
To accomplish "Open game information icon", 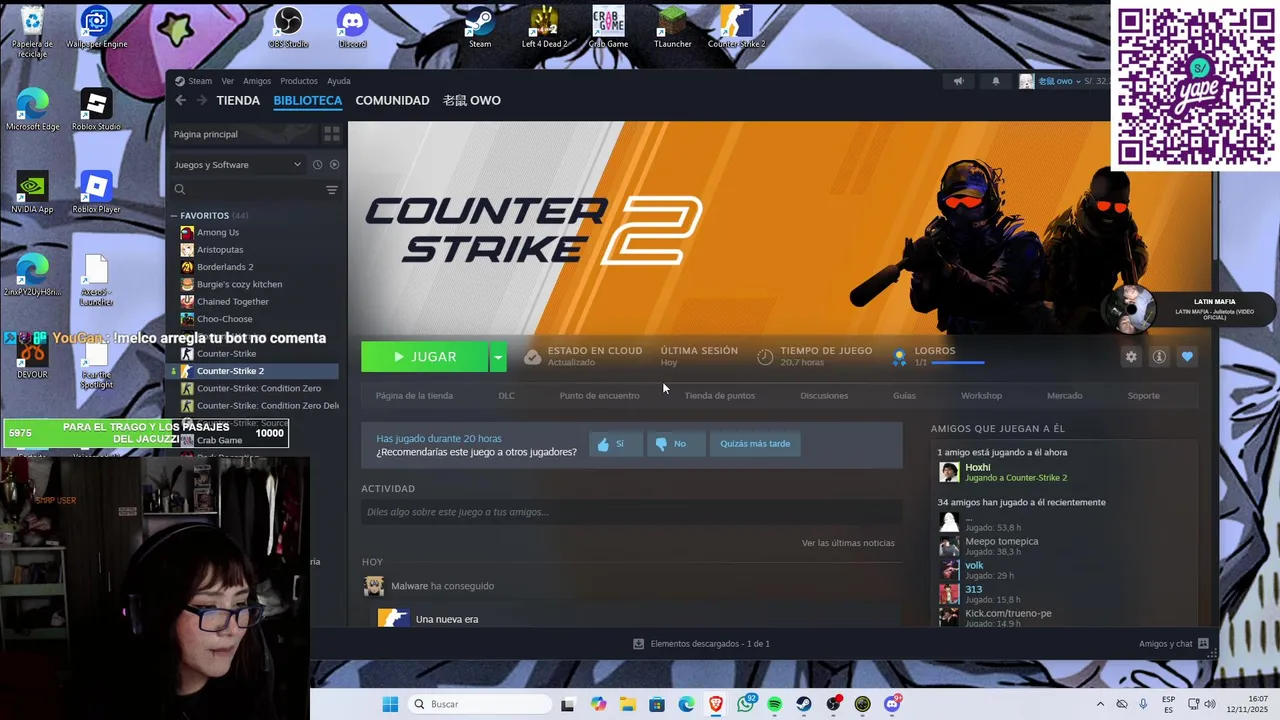I will coord(1159,357).
